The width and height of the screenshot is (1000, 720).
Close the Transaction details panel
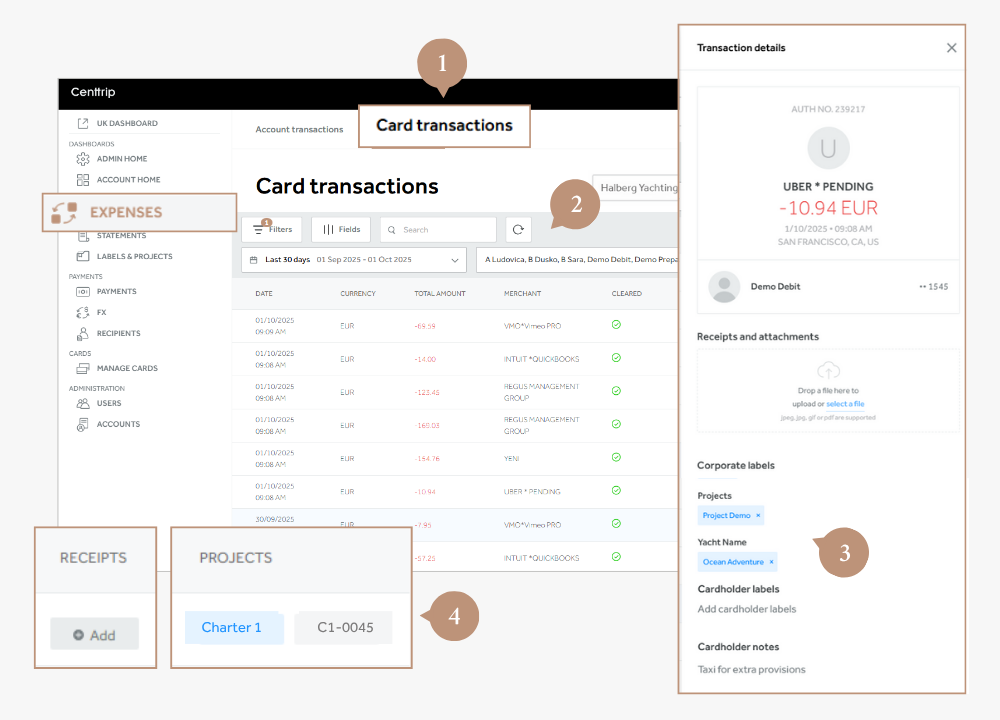[x=951, y=48]
